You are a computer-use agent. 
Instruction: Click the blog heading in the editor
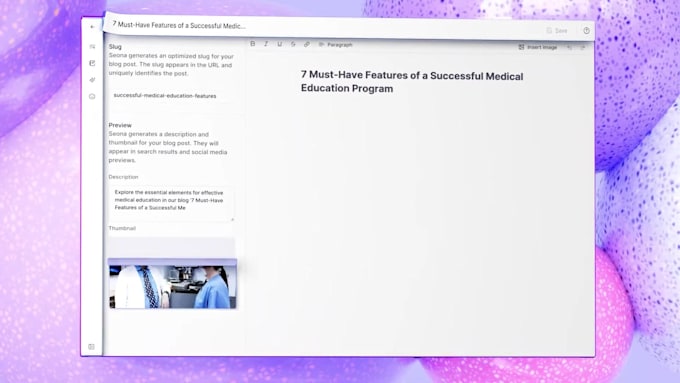[412, 82]
